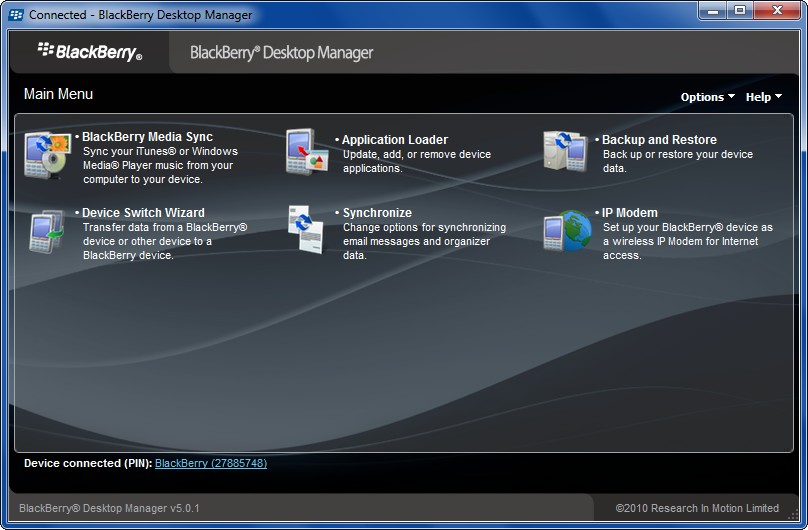Click the IP Modem globe icon
808x530 pixels.
(568, 230)
